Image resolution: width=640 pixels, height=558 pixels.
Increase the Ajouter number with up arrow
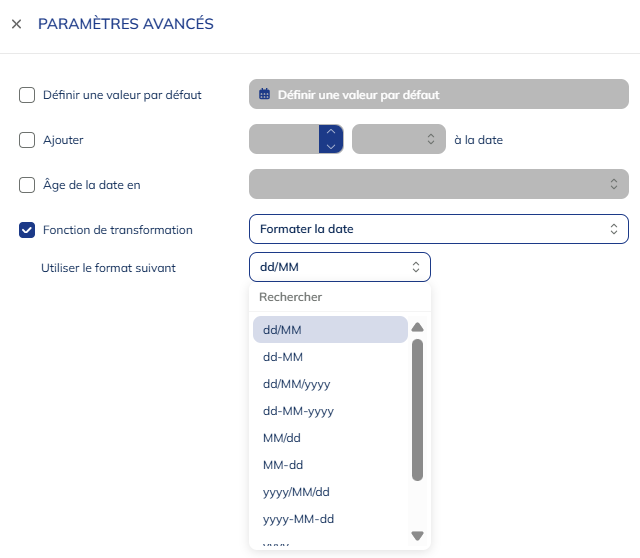[331, 132]
